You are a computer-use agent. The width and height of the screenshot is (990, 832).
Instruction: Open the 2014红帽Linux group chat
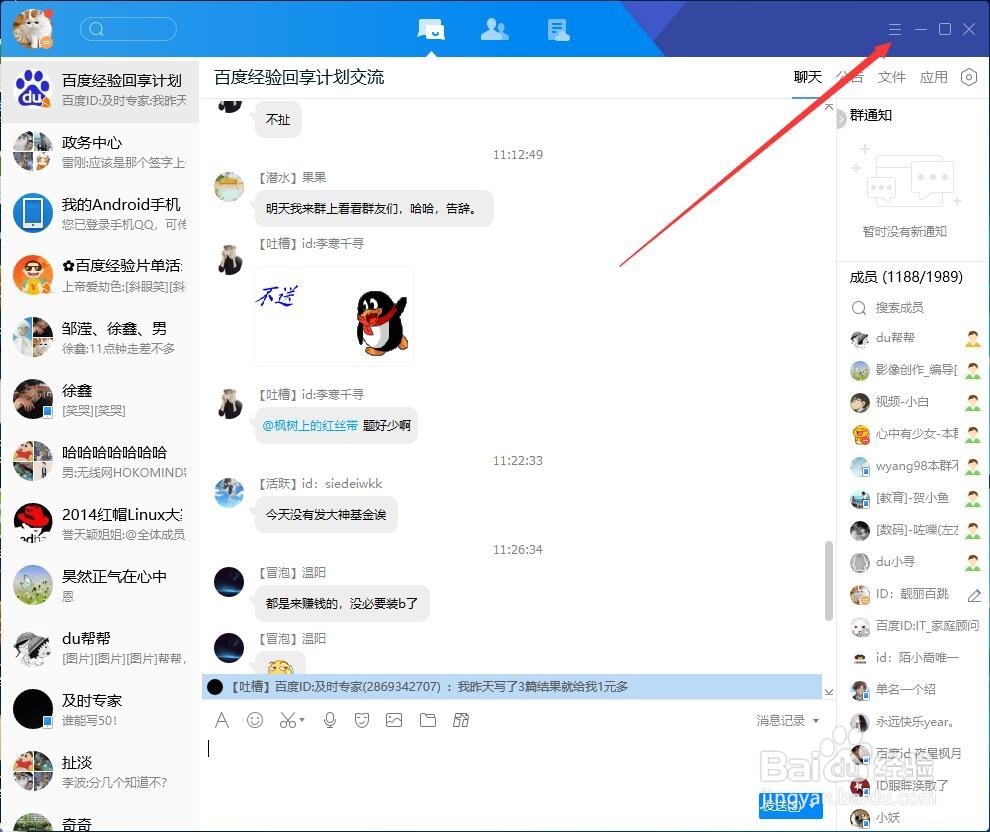pyautogui.click(x=100, y=523)
